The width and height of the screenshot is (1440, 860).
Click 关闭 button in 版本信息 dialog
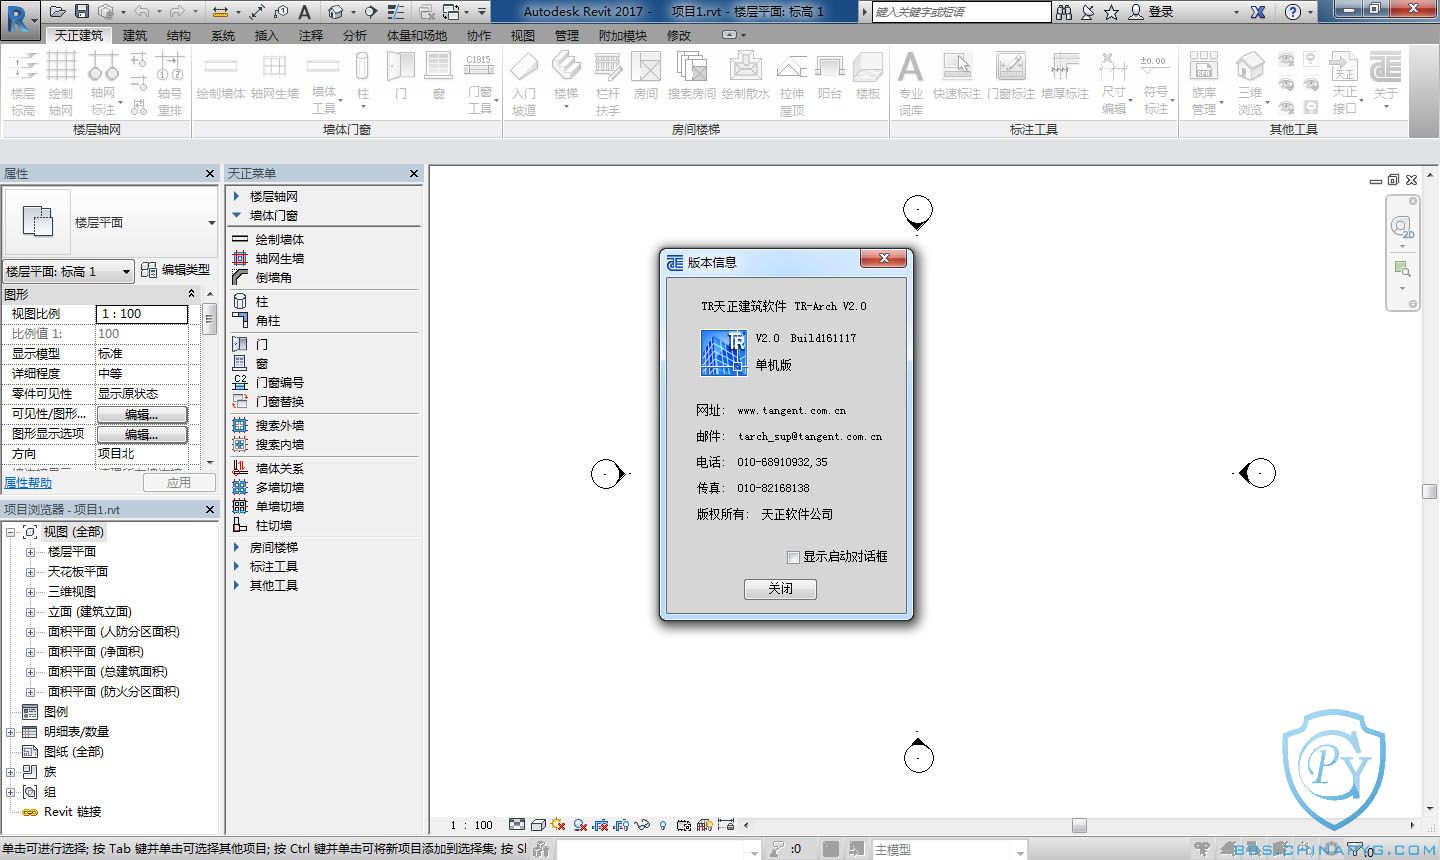[780, 589]
